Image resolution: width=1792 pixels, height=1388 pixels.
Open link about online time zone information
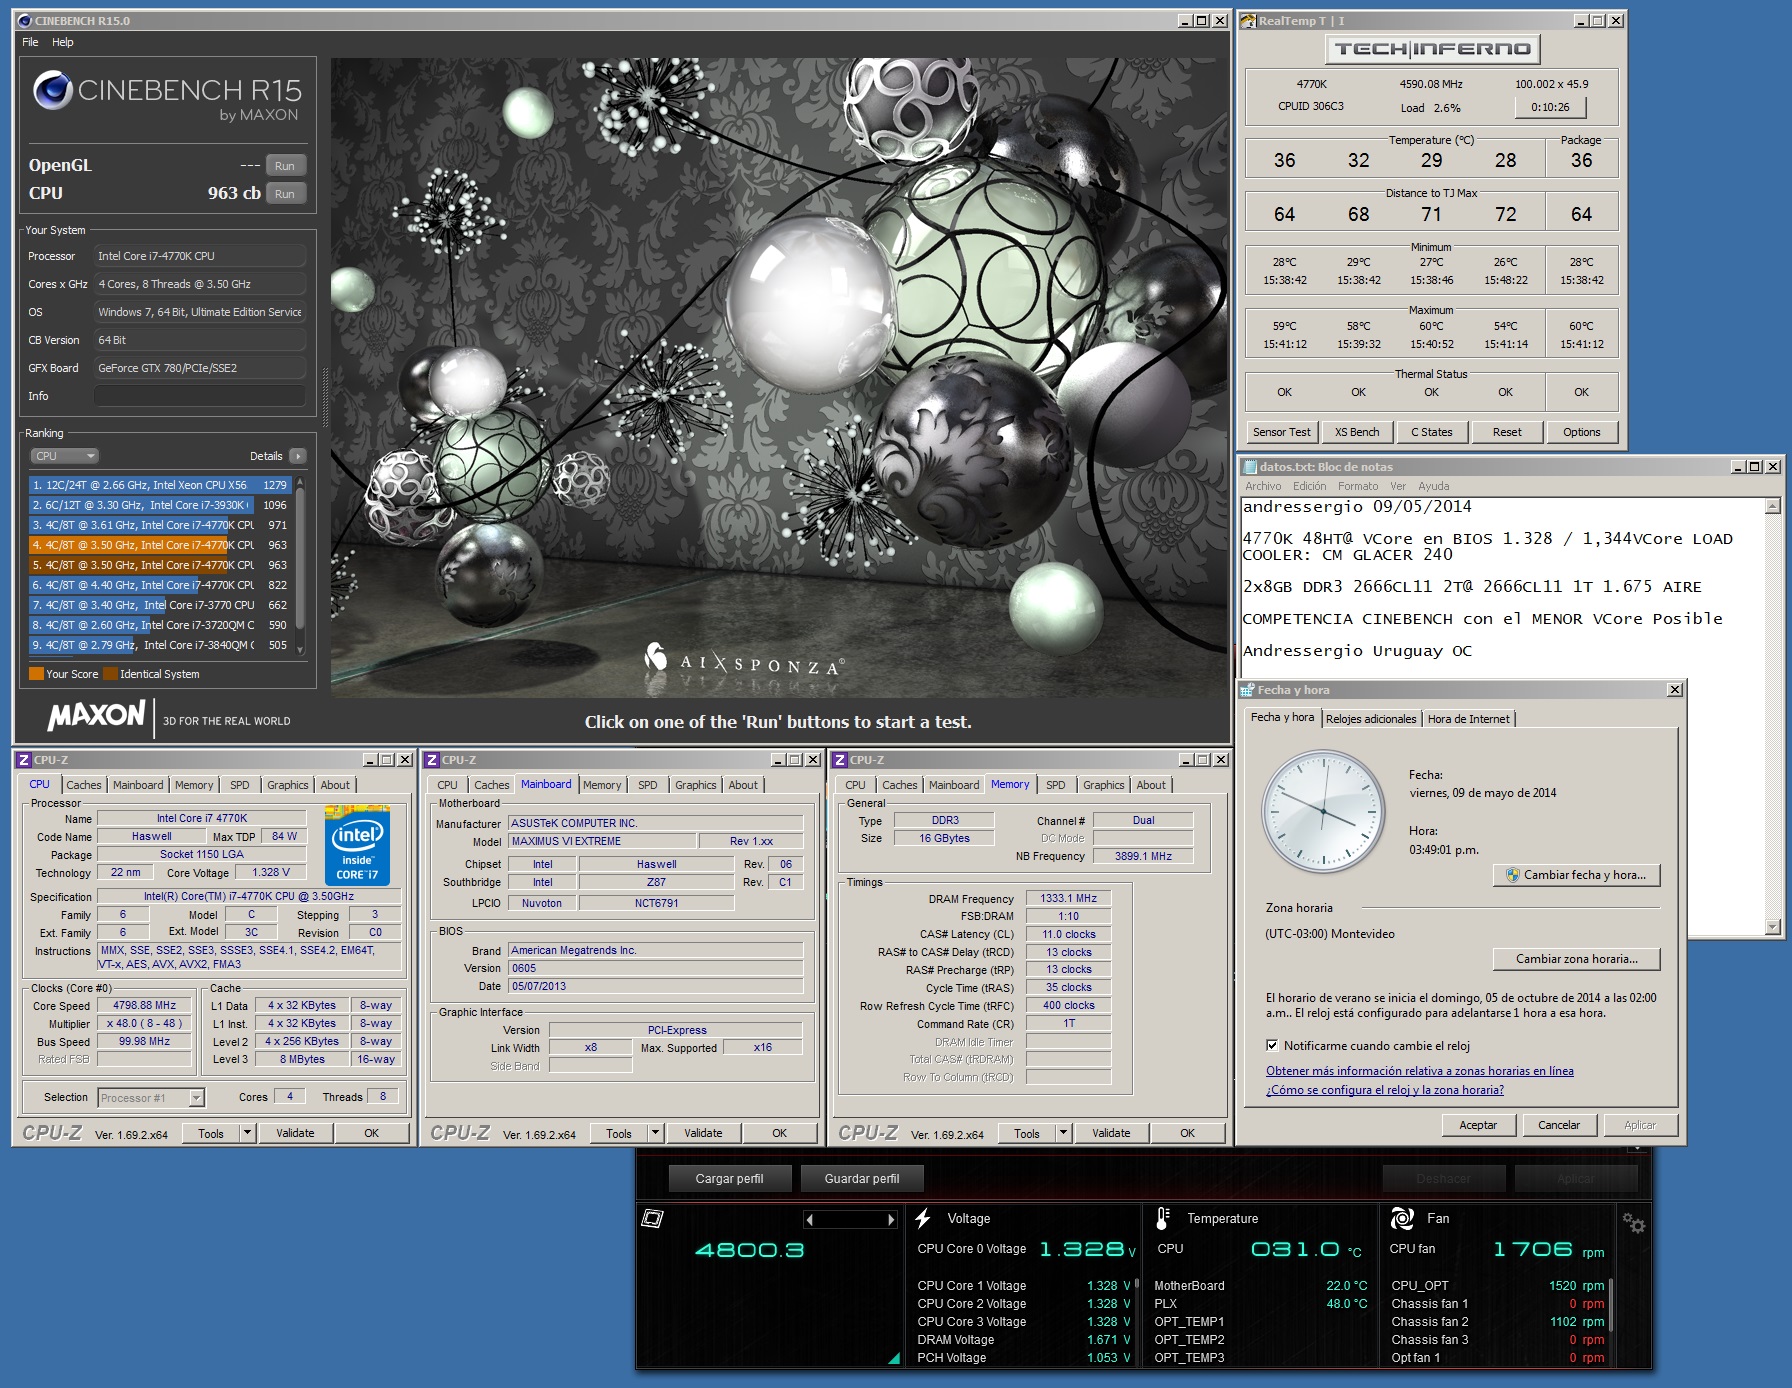point(1420,1071)
